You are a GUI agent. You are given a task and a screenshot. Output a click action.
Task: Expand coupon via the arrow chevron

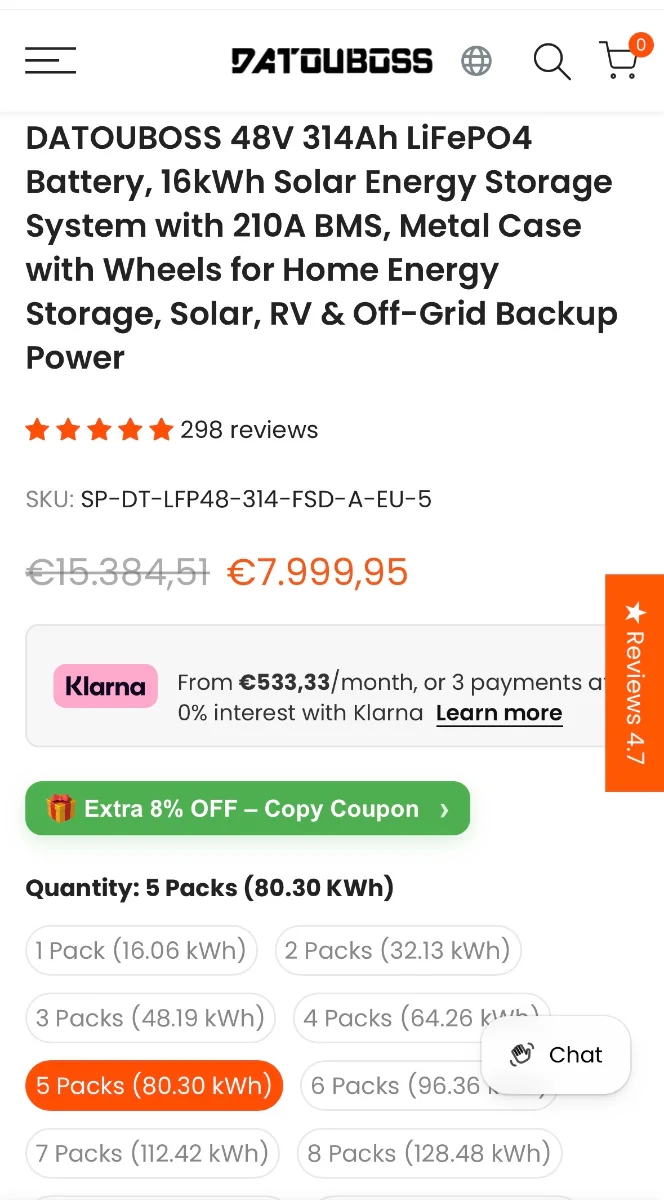[x=444, y=809]
